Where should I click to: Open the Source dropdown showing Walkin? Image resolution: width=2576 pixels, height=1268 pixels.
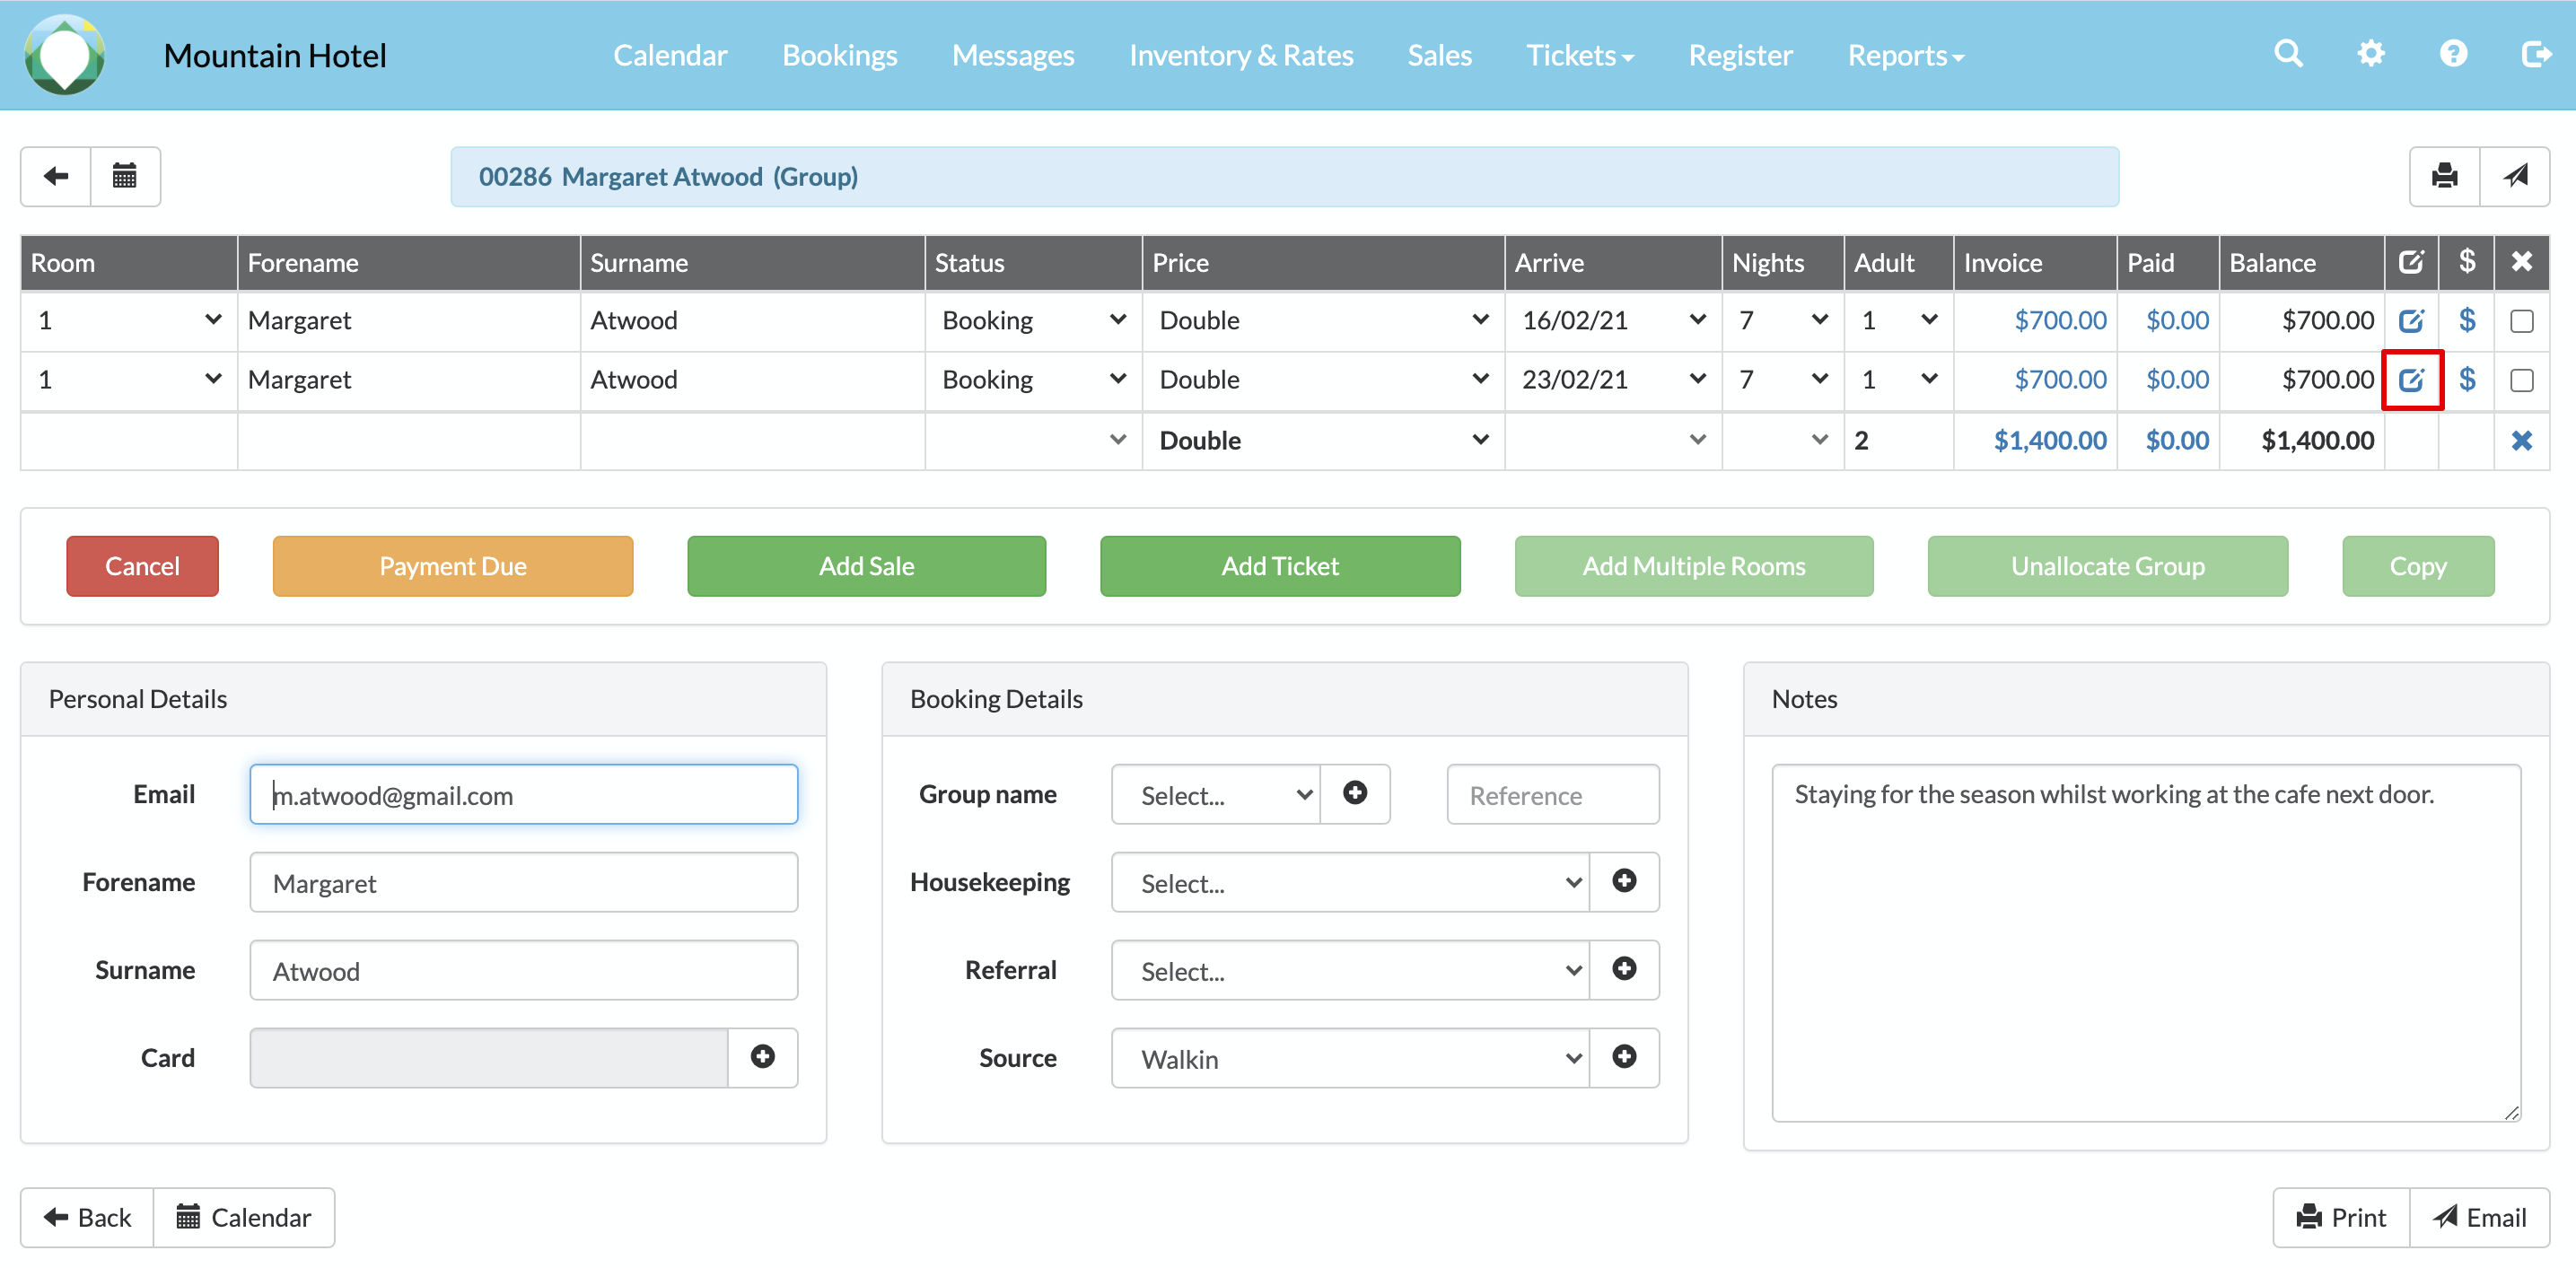[1349, 1058]
